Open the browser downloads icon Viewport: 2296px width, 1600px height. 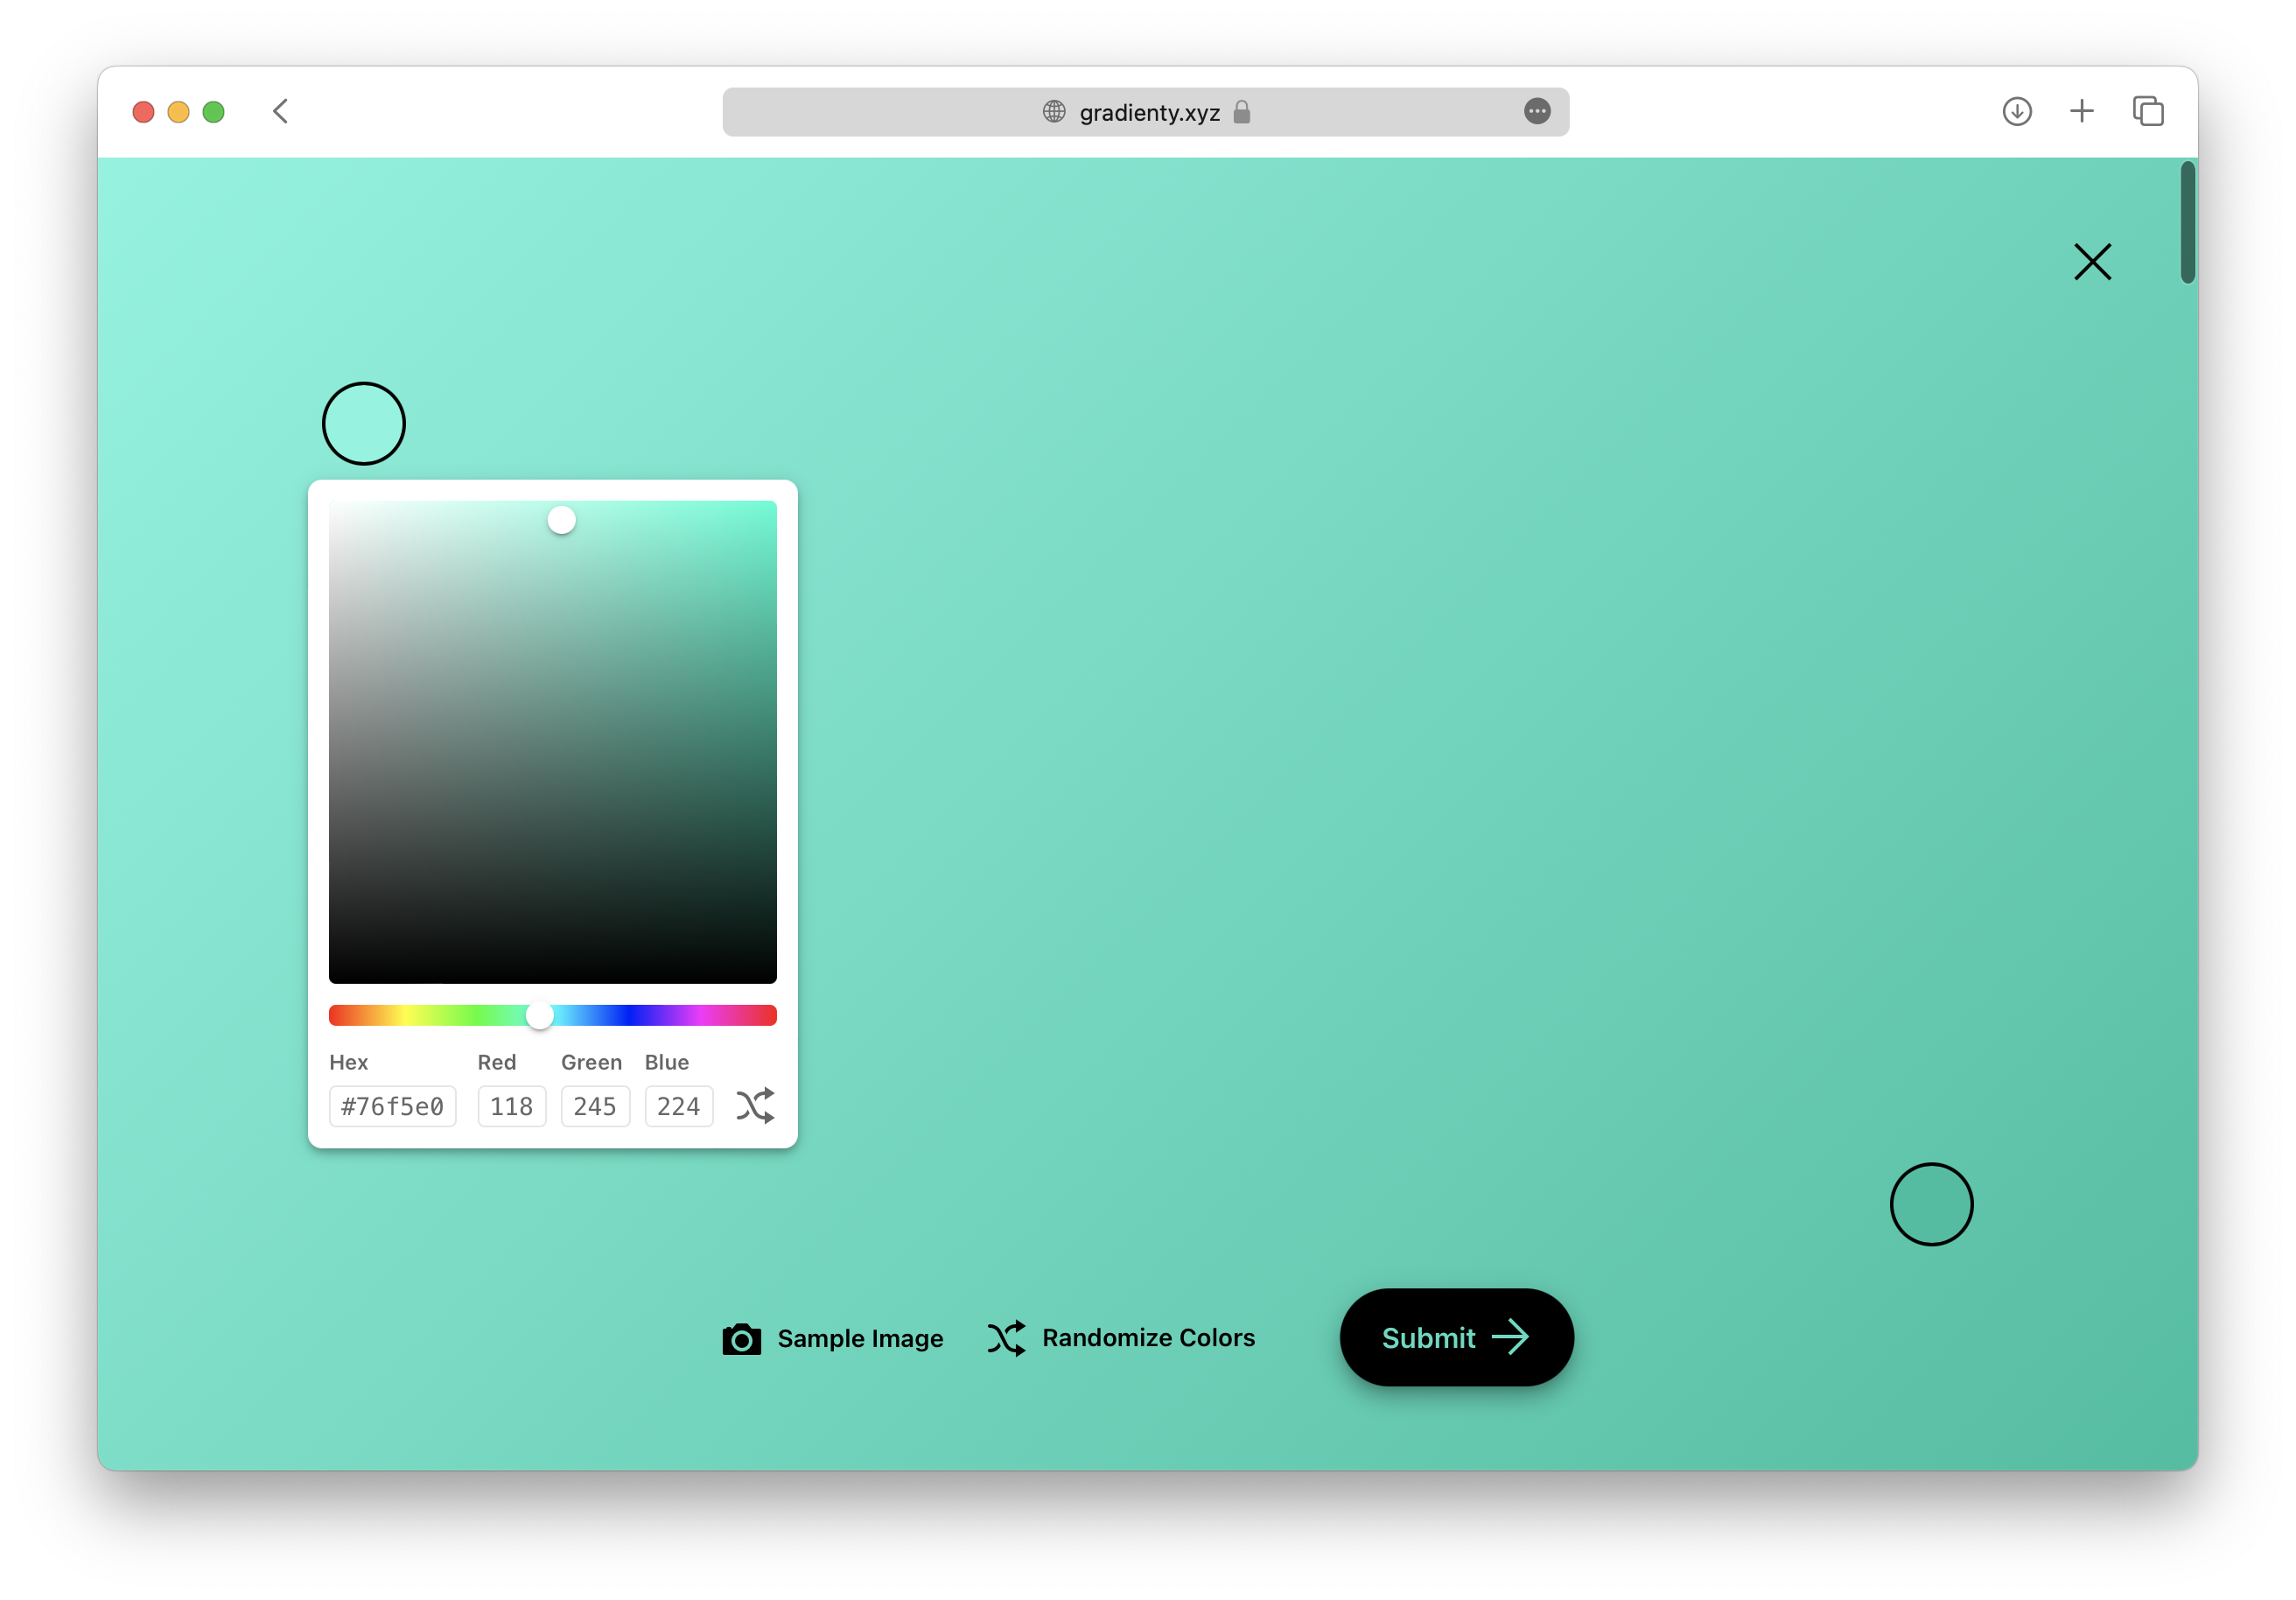point(2017,111)
